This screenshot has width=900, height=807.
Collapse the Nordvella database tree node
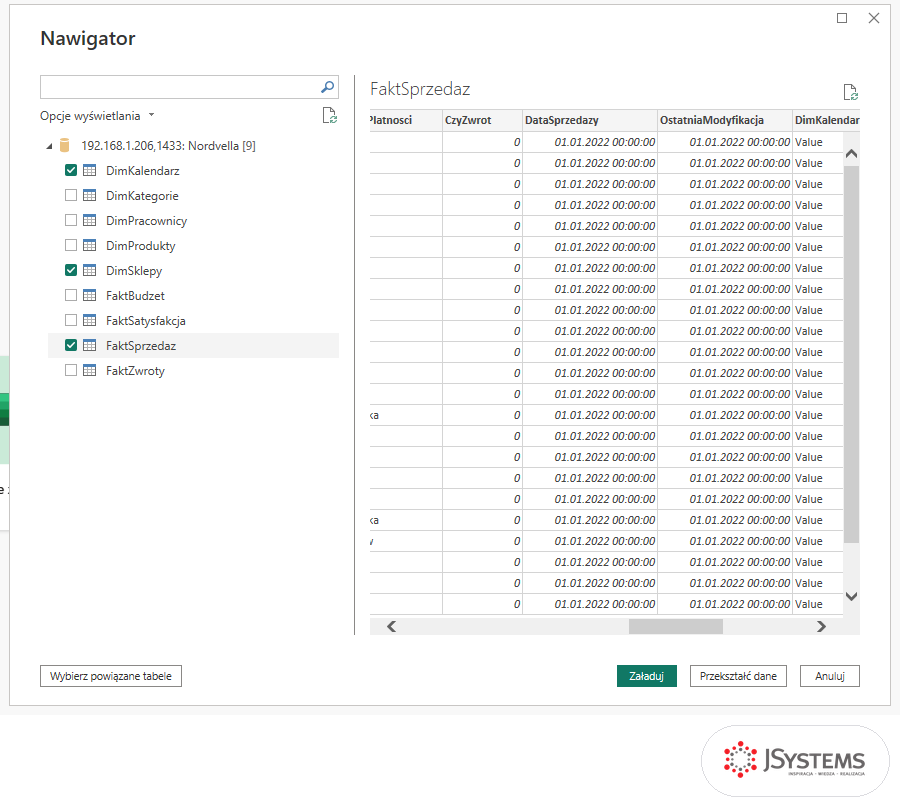tap(49, 147)
